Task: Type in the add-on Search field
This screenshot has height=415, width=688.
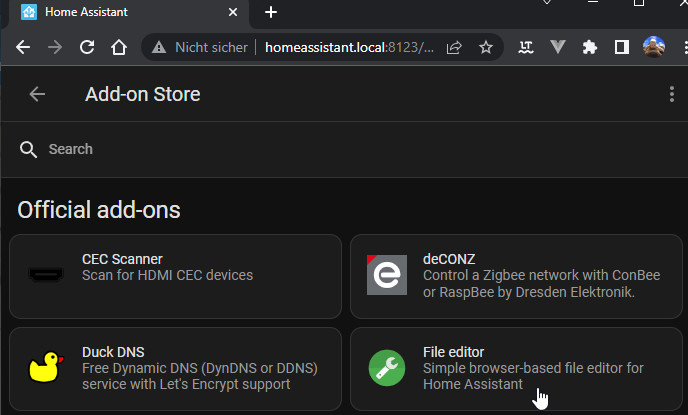Action: 300,149
